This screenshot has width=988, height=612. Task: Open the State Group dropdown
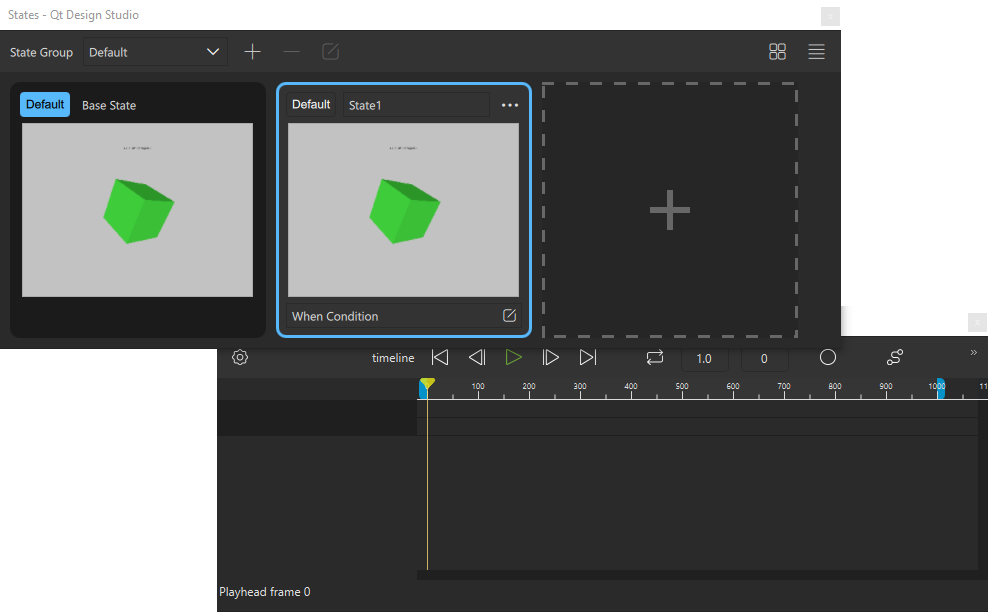click(155, 52)
